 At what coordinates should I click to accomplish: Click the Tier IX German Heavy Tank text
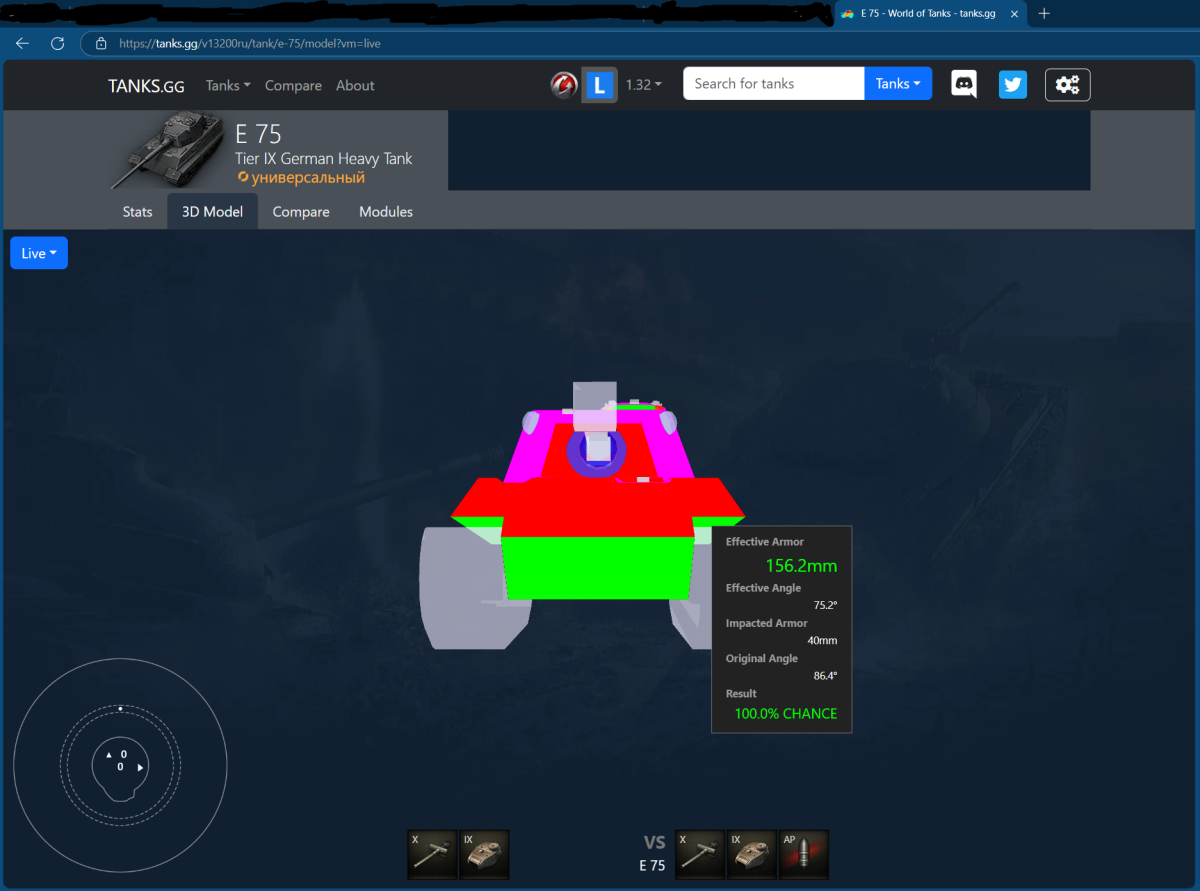click(324, 158)
